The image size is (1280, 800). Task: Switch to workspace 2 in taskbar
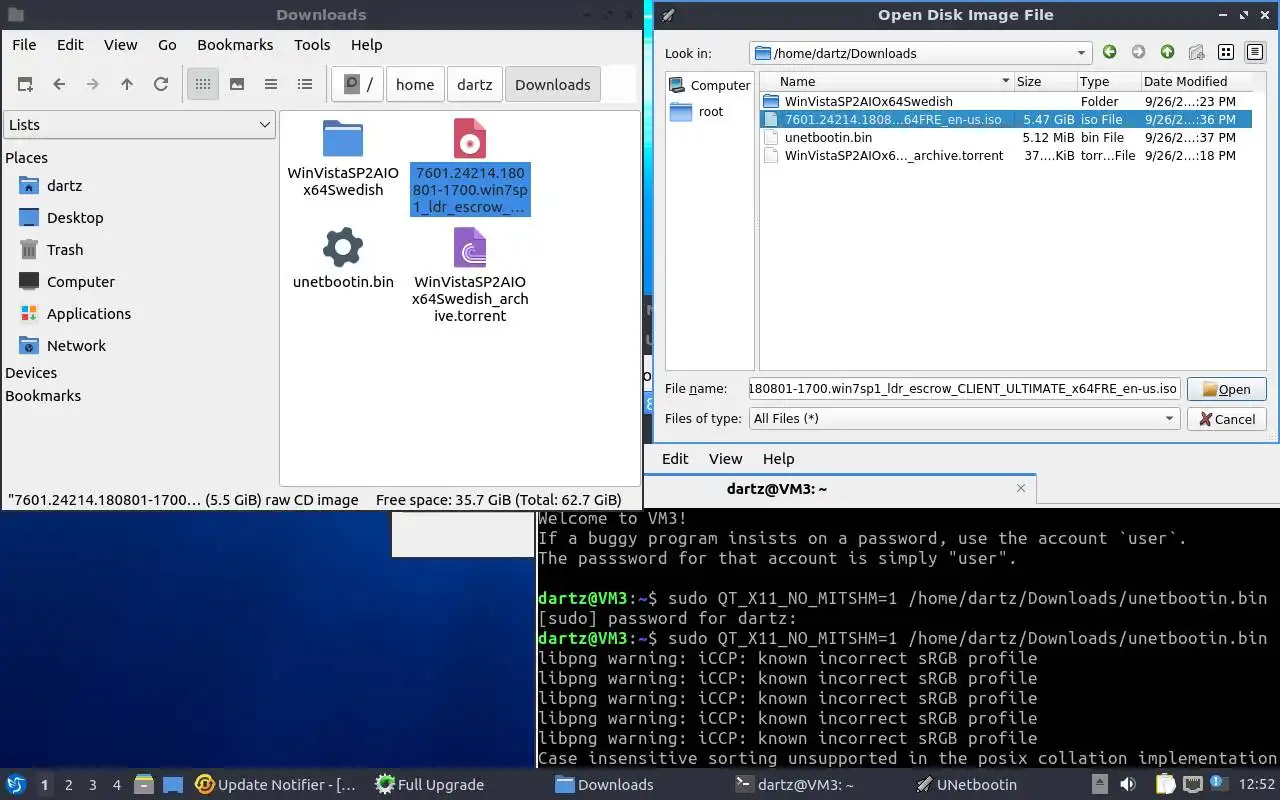coord(69,786)
